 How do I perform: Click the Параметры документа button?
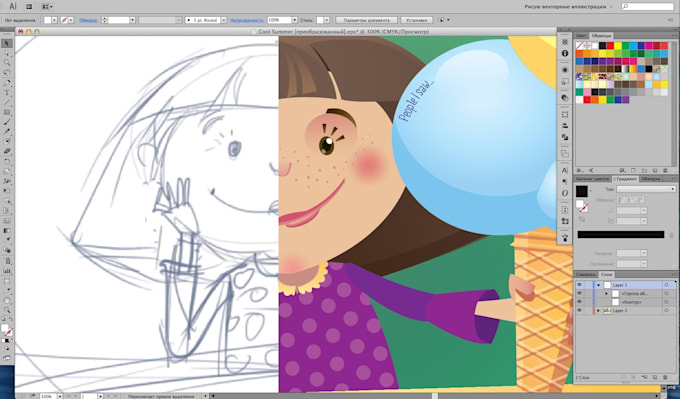[x=366, y=20]
